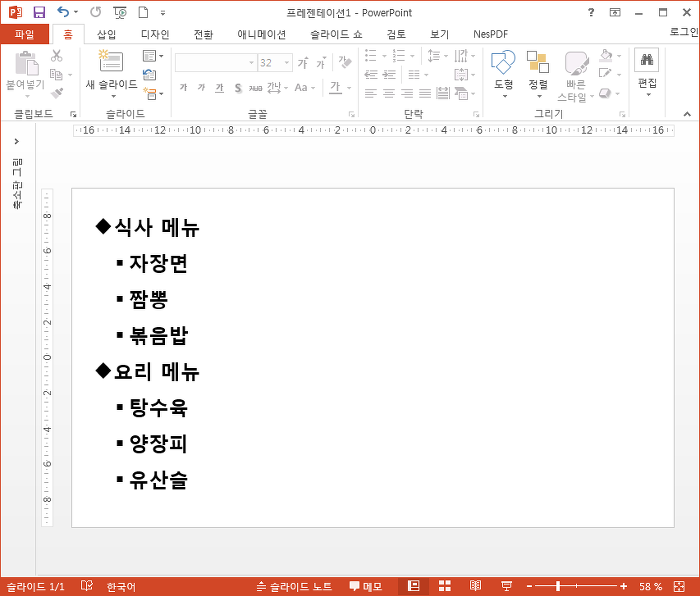Click the Format Painter brush icon

coord(57,93)
